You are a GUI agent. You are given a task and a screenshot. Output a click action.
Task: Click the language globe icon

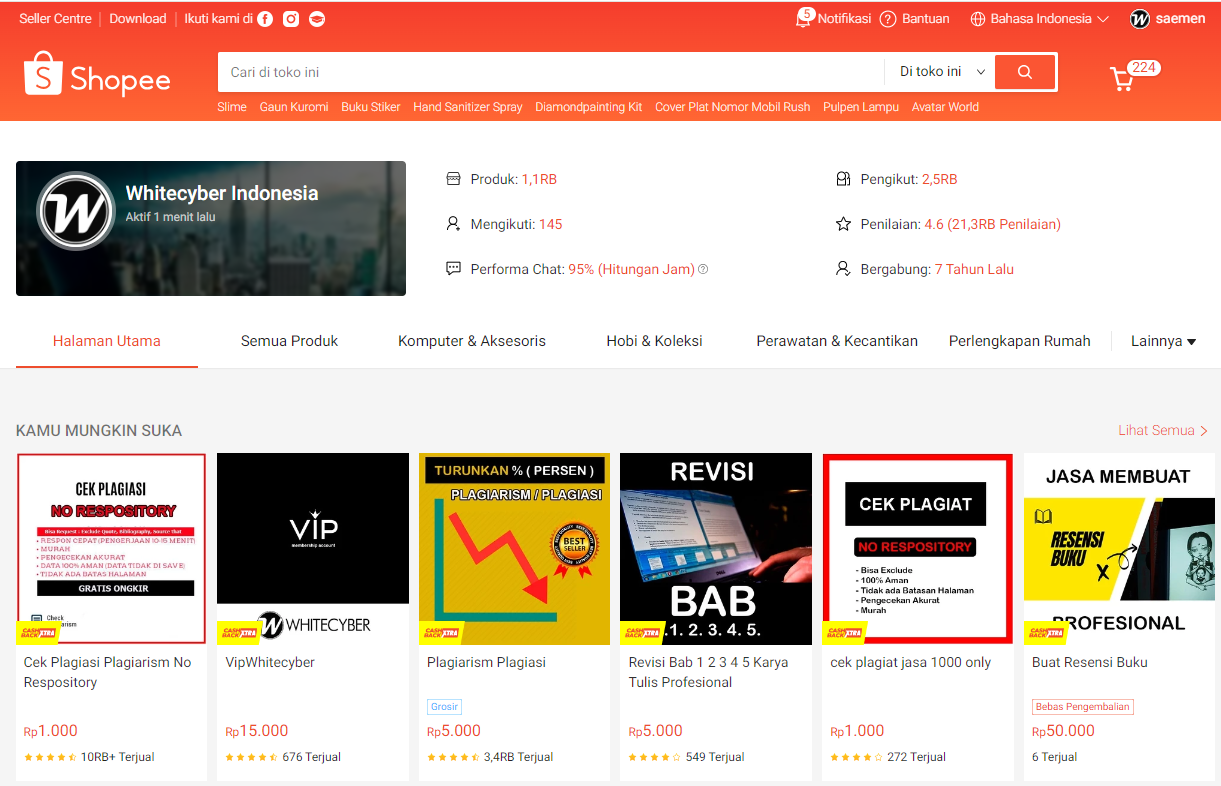tap(978, 19)
